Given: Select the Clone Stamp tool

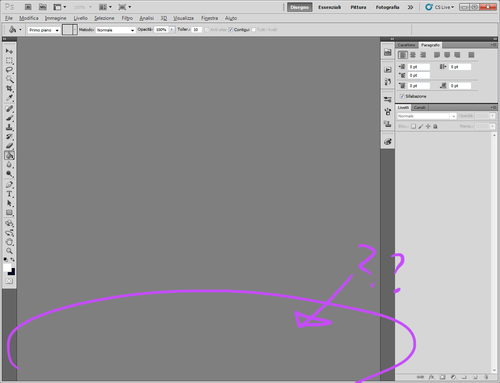Looking at the screenshot, I should point(9,127).
